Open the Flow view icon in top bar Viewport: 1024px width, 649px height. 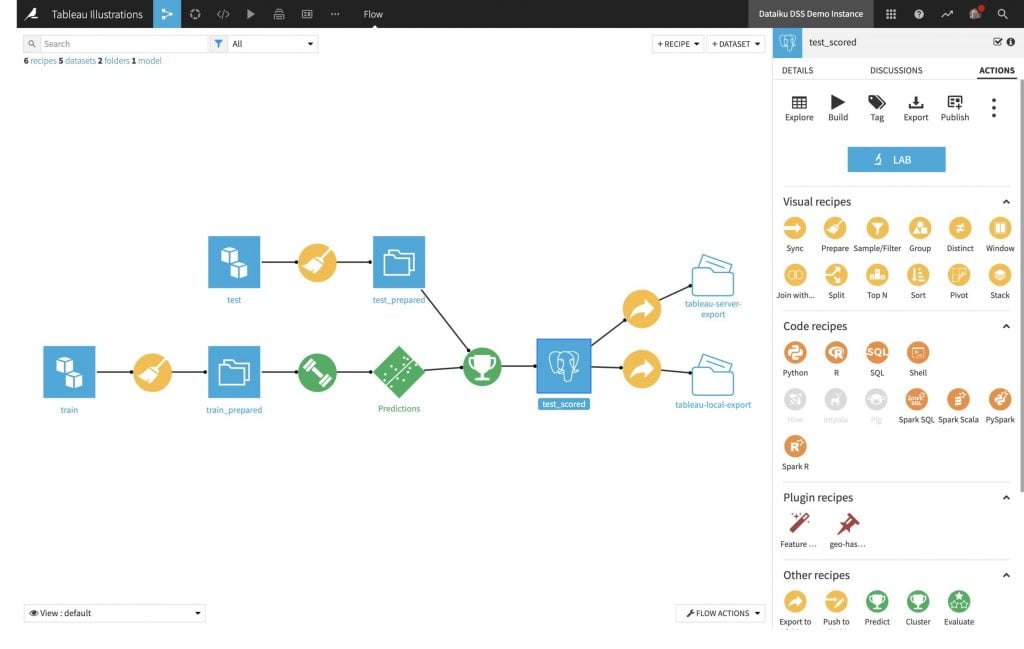click(167, 14)
